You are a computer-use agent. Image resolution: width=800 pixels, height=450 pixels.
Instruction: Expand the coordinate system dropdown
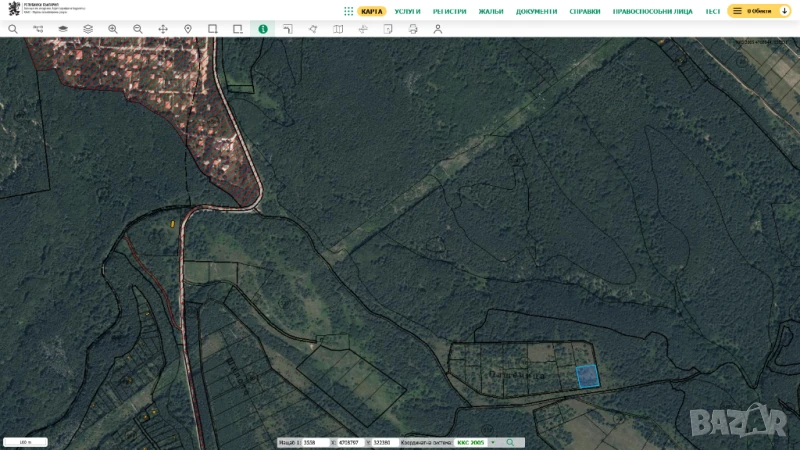[x=492, y=442]
